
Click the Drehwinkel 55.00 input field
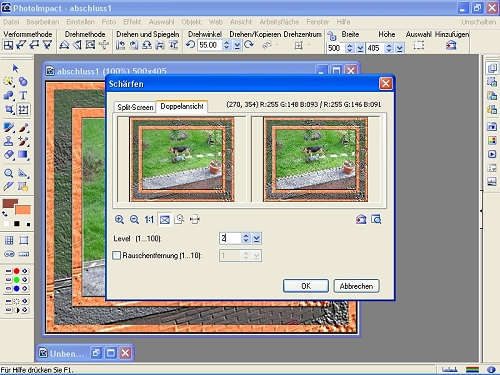tap(210, 45)
